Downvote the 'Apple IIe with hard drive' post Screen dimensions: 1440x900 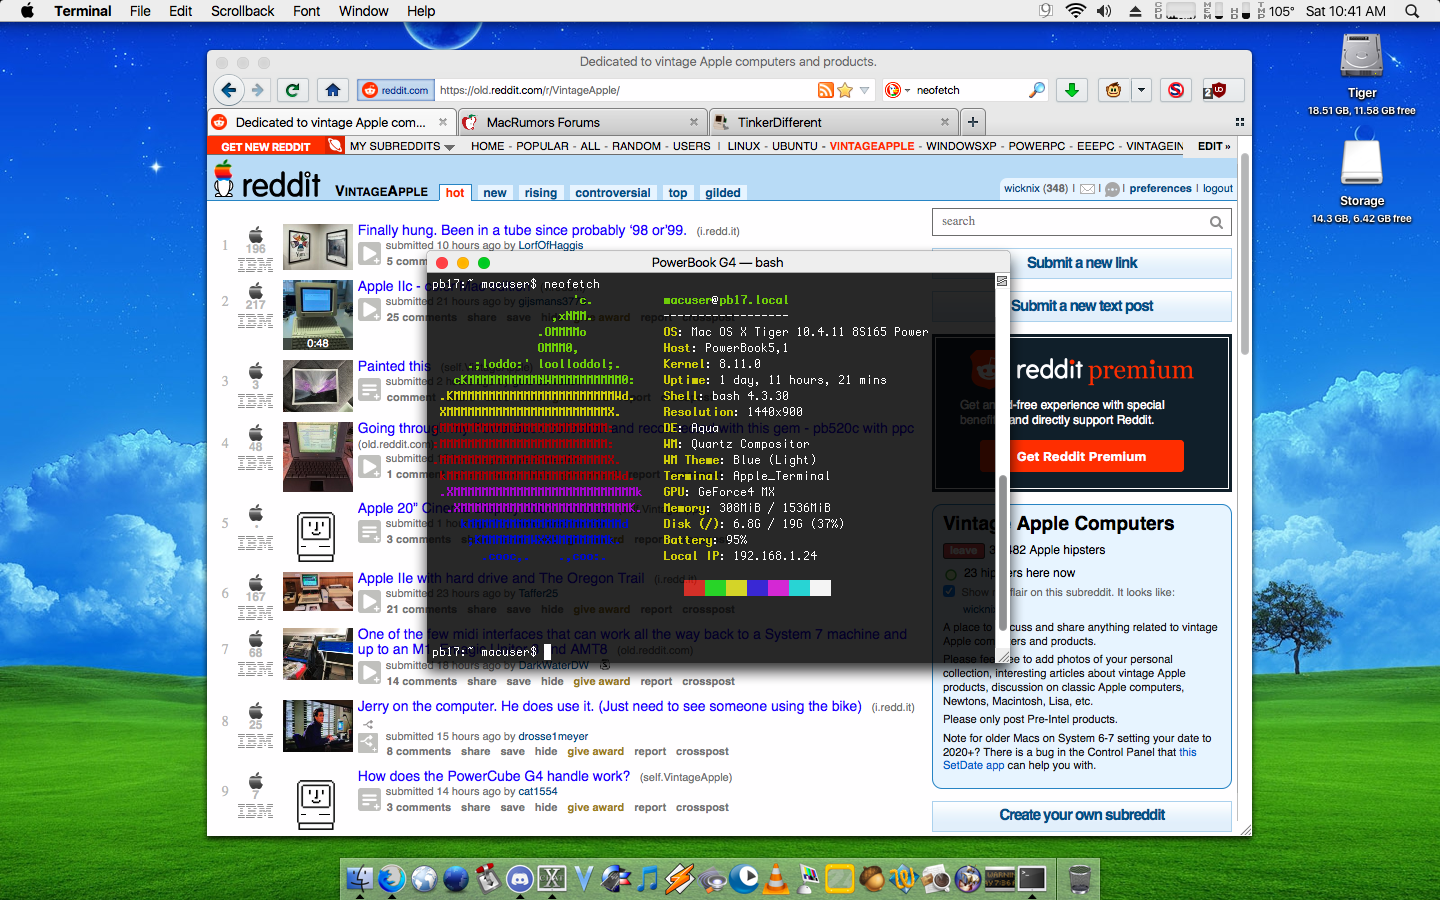click(x=256, y=613)
